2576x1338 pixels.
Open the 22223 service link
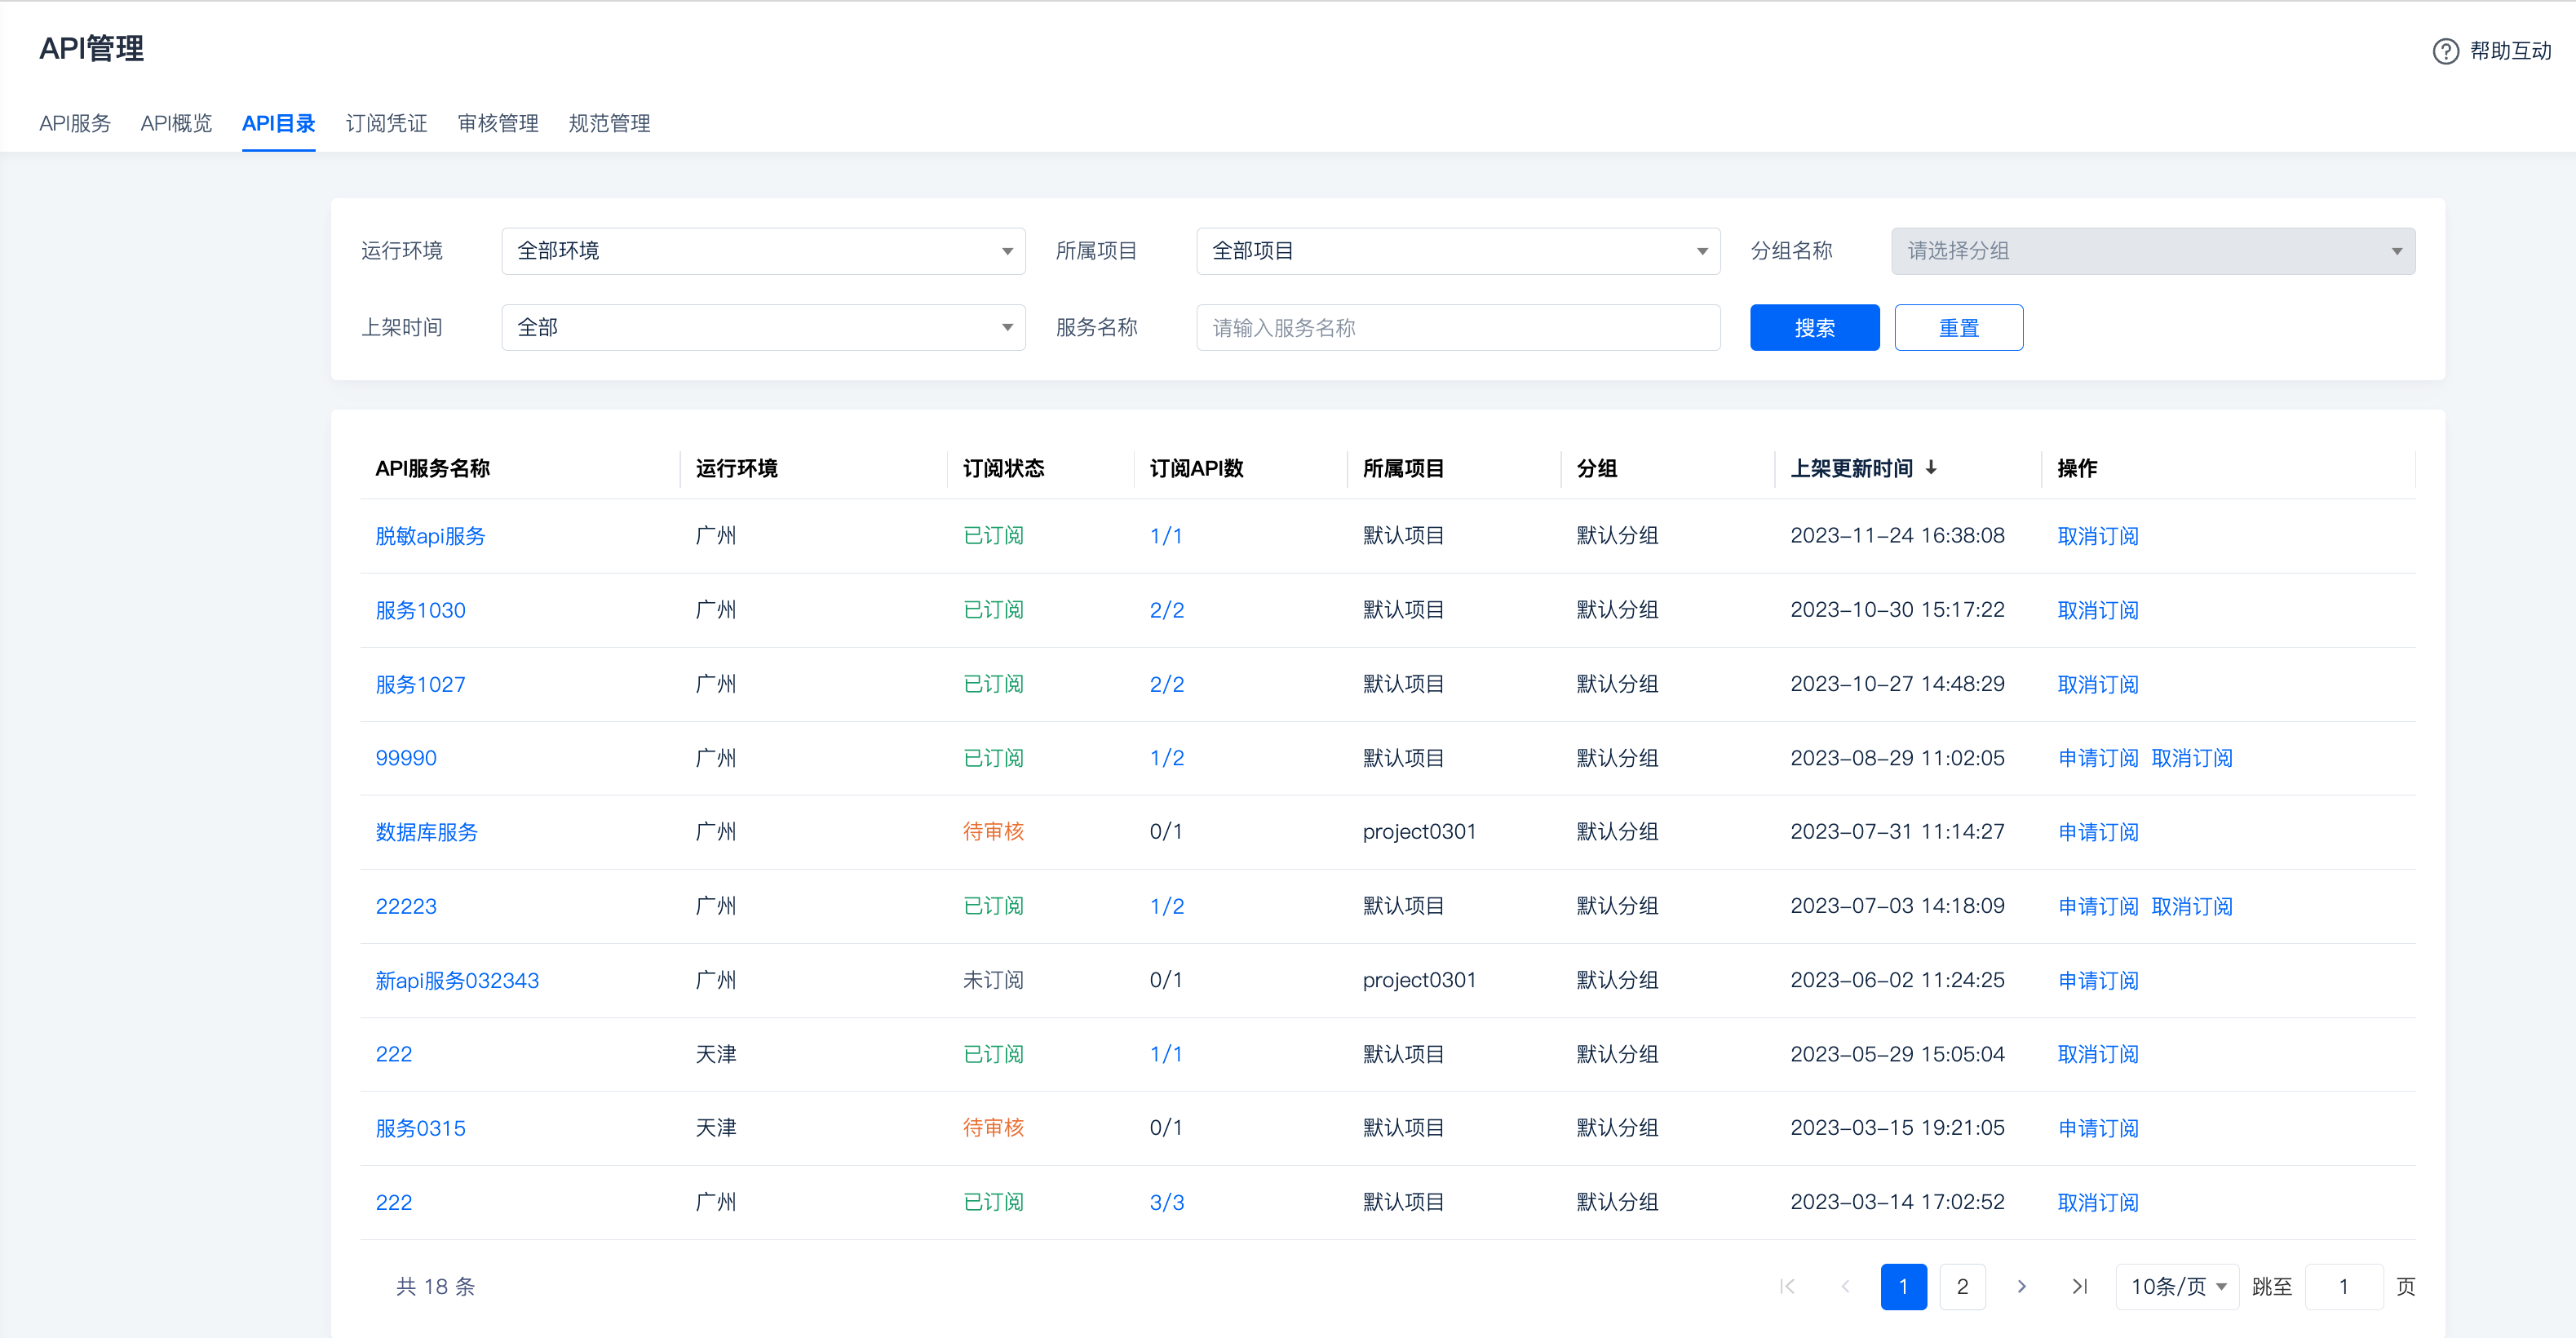406,906
